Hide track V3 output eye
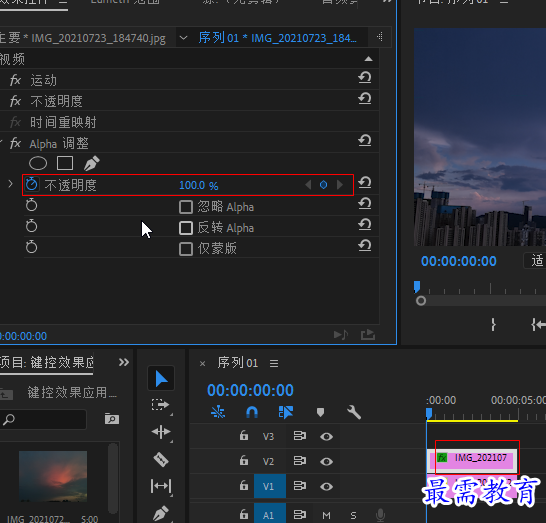This screenshot has width=546, height=523. click(326, 436)
